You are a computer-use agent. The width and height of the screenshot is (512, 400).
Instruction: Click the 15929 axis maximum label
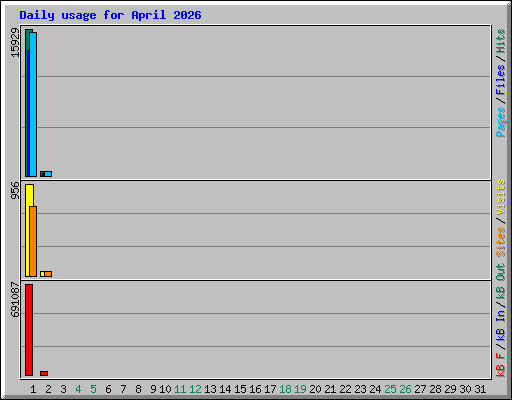[x=15, y=42]
